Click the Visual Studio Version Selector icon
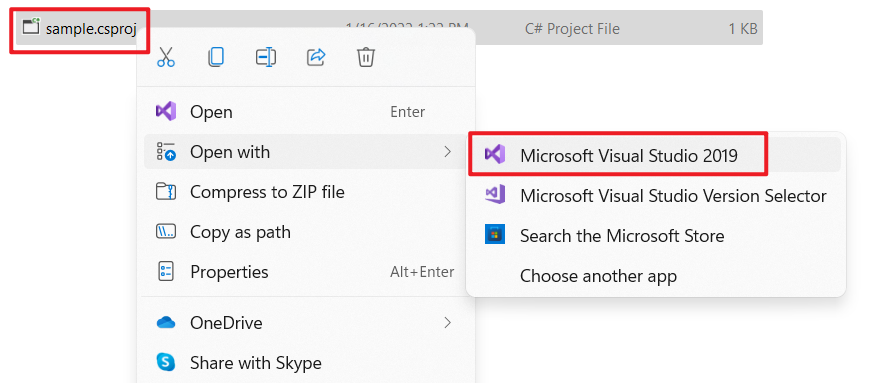The width and height of the screenshot is (869, 383). click(494, 195)
